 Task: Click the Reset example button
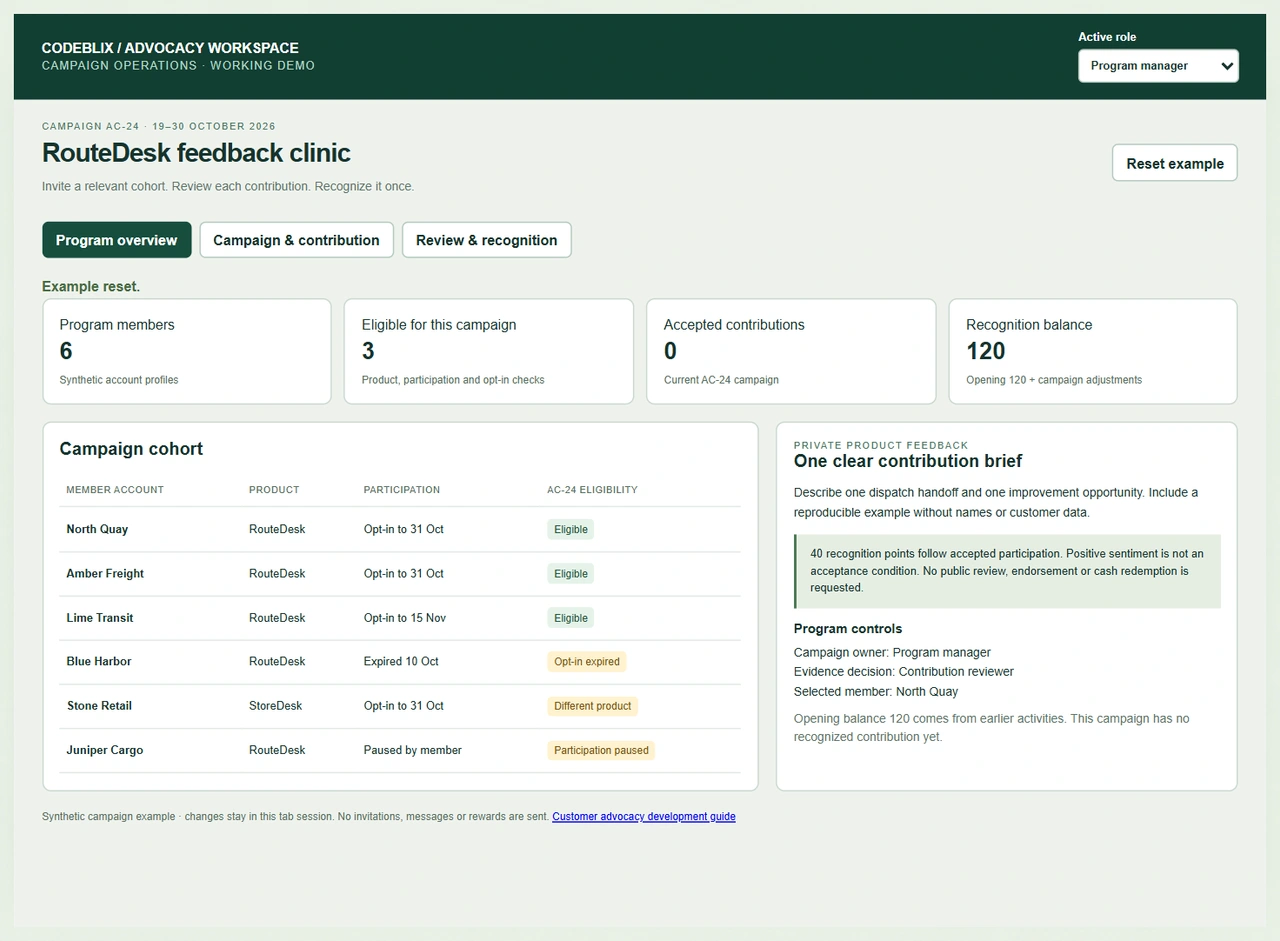click(1175, 163)
